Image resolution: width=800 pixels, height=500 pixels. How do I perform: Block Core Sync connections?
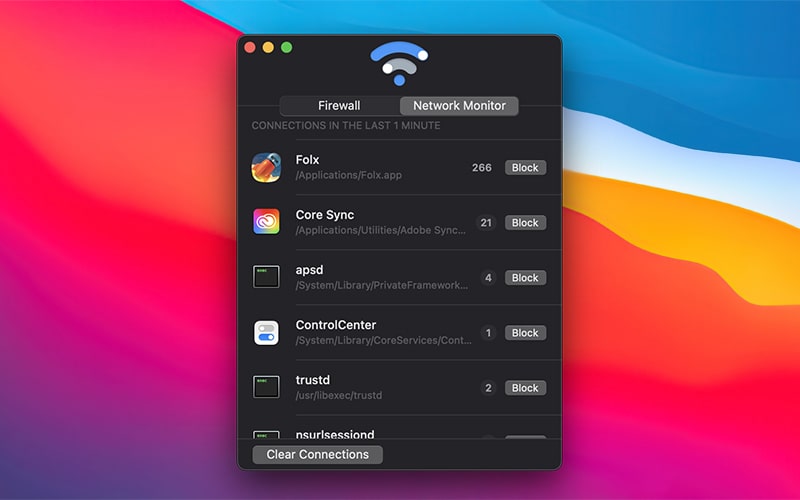pyautogui.click(x=525, y=223)
